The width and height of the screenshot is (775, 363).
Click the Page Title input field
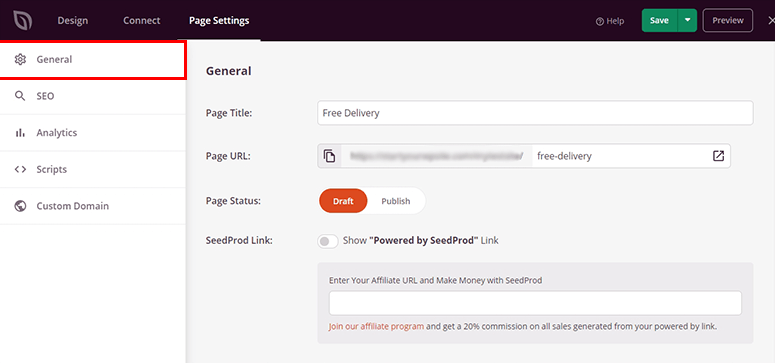(x=535, y=113)
